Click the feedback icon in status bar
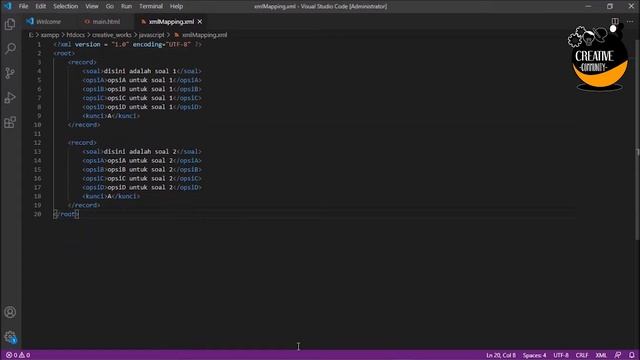 (x=618, y=355)
